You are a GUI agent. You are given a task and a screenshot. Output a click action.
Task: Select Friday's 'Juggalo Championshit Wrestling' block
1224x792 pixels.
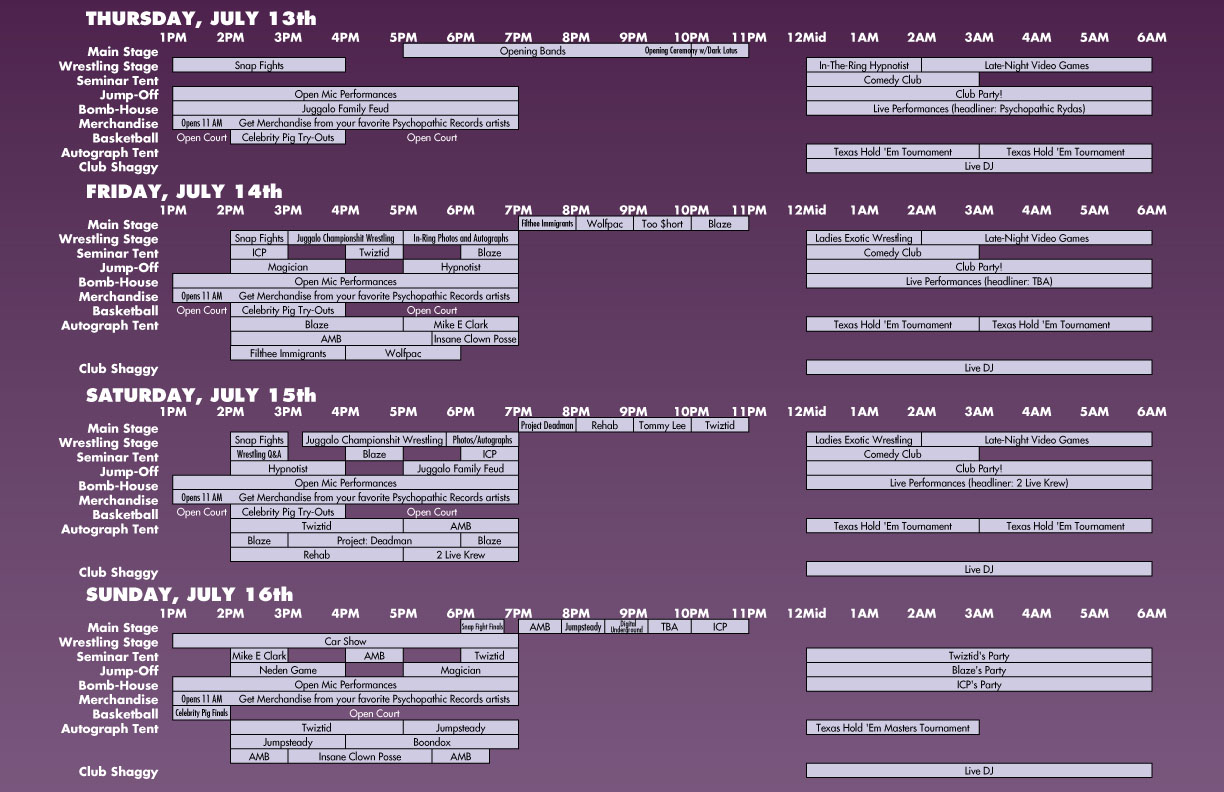click(346, 238)
